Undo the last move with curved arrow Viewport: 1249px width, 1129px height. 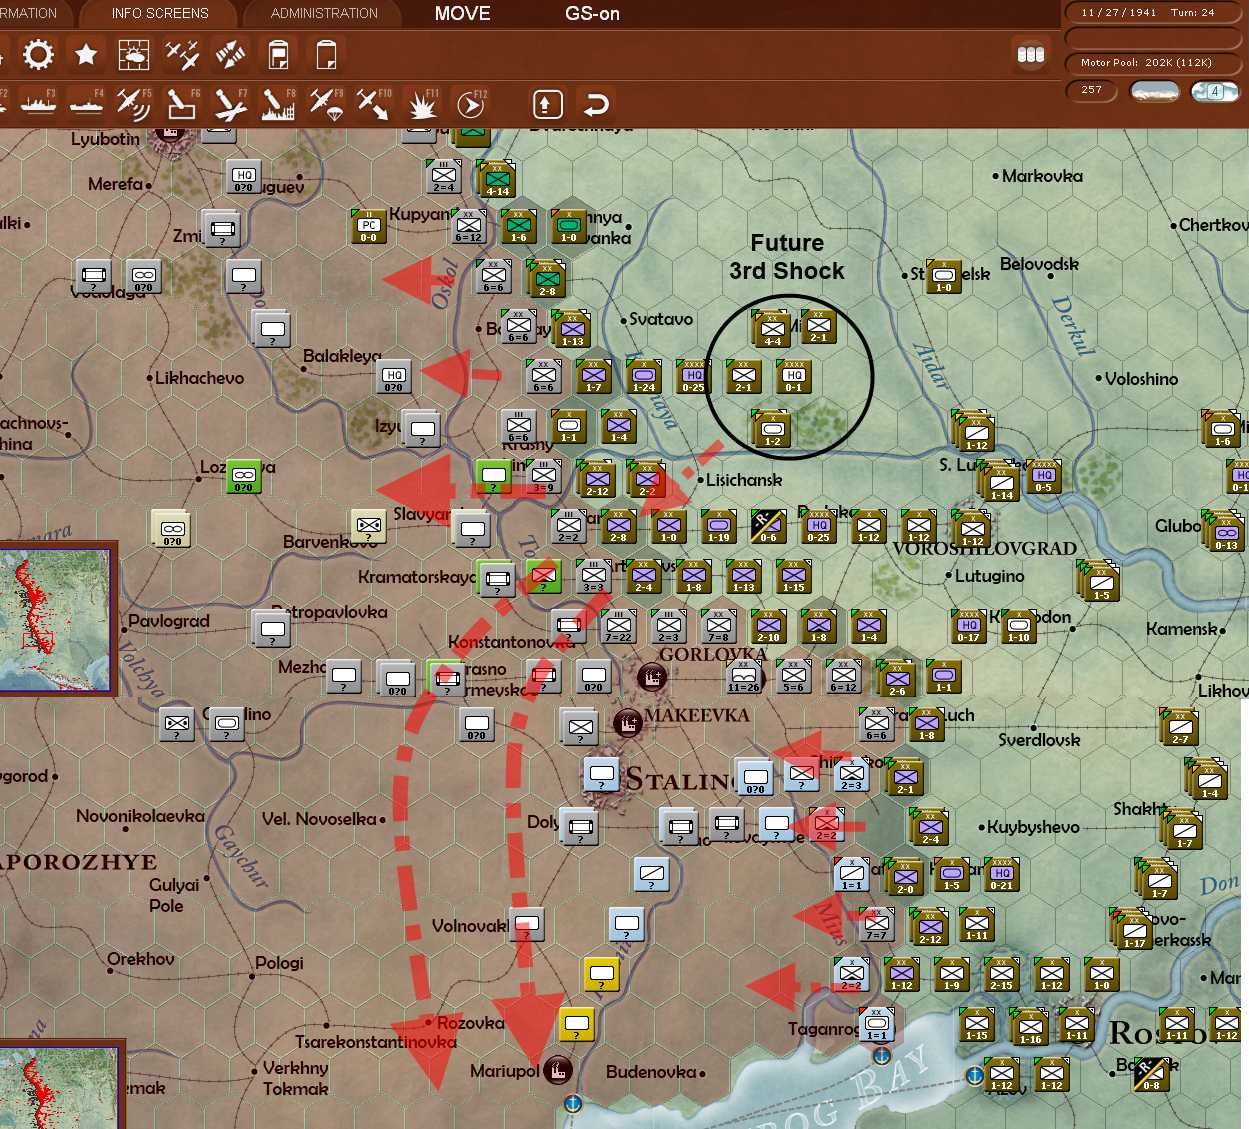(596, 104)
